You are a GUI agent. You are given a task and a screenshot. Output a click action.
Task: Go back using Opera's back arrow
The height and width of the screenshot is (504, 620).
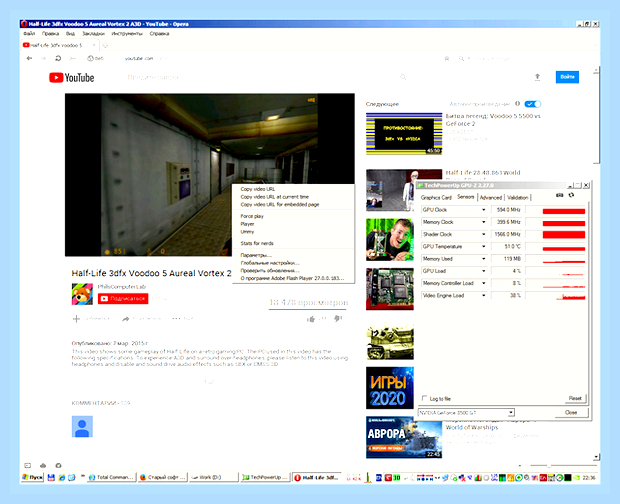29,58
